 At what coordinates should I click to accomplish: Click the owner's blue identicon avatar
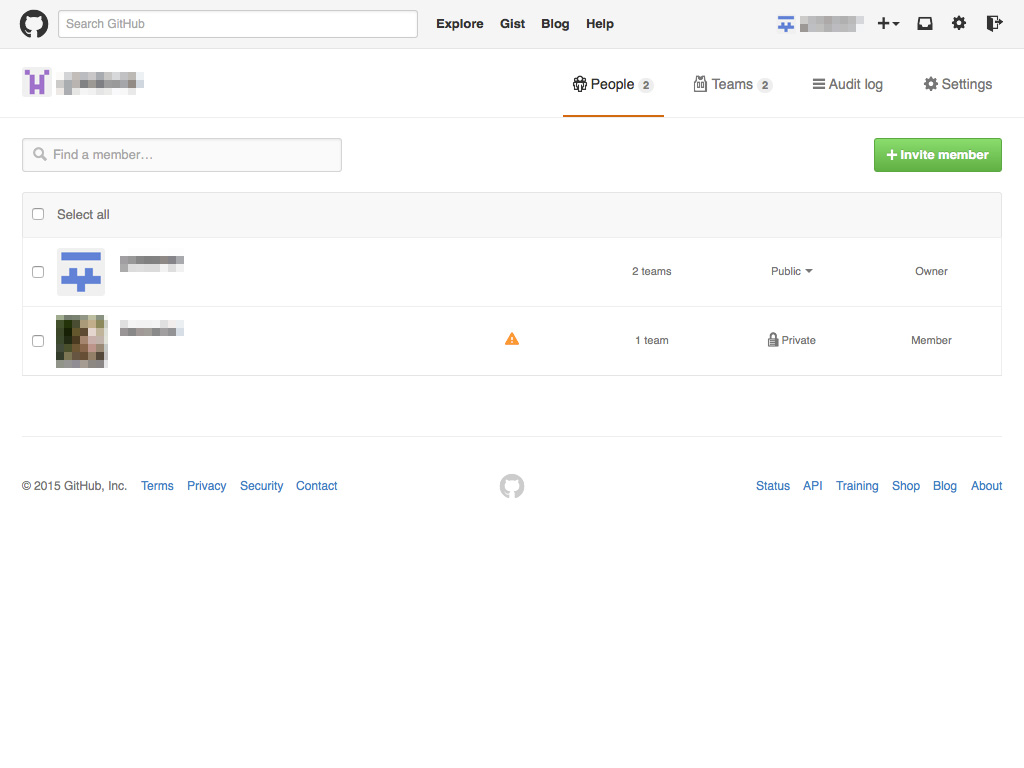pyautogui.click(x=81, y=272)
